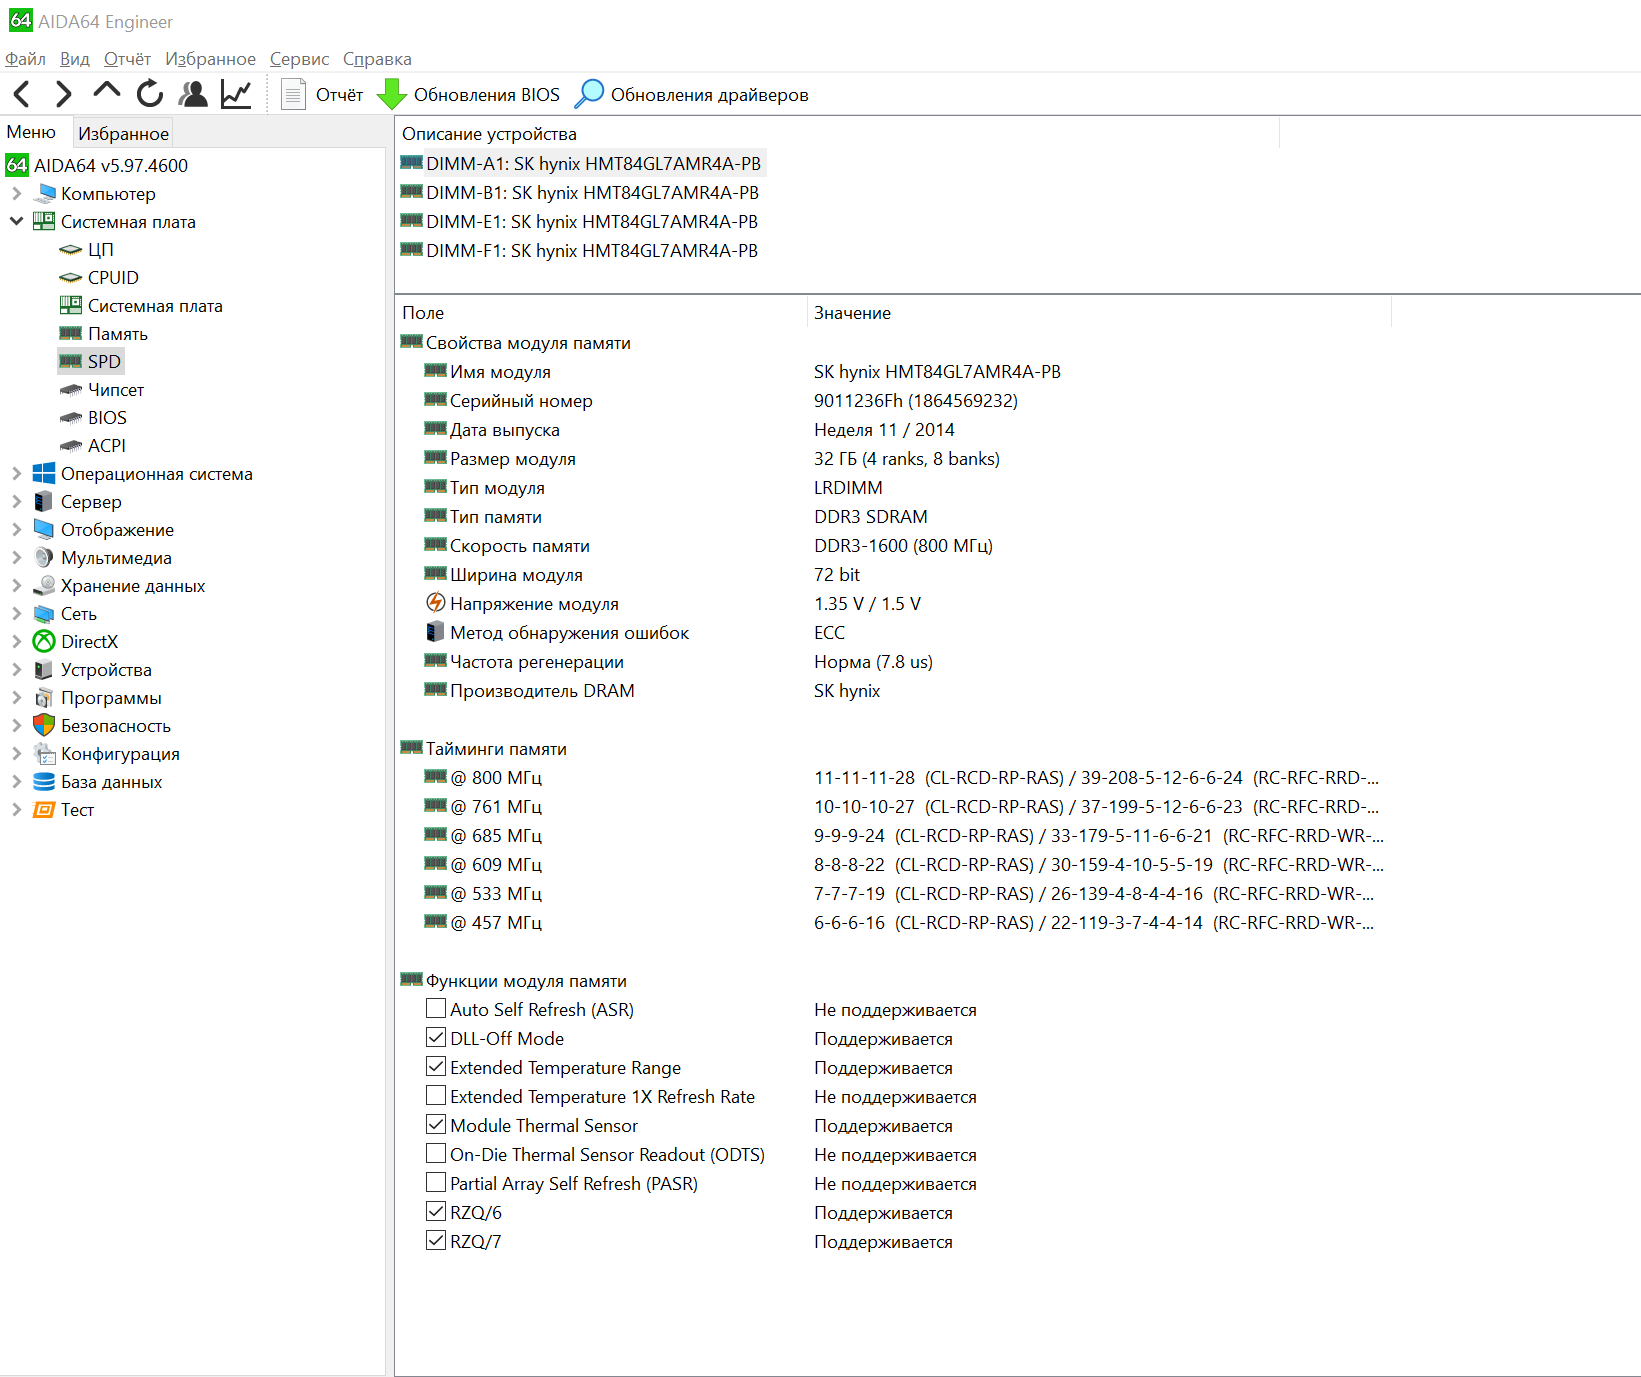Click the Отчёт toolbar button label
The width and height of the screenshot is (1641, 1377).
tap(339, 95)
